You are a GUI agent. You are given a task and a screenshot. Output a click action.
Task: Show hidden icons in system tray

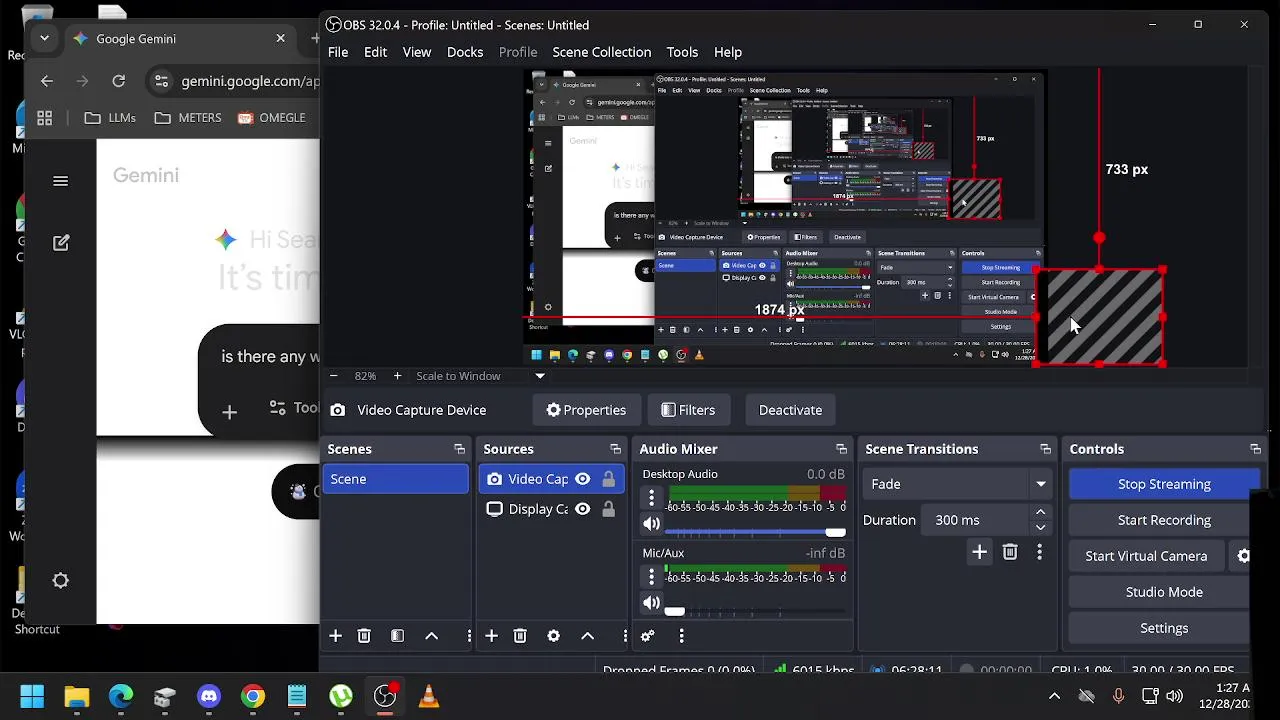click(1054, 696)
